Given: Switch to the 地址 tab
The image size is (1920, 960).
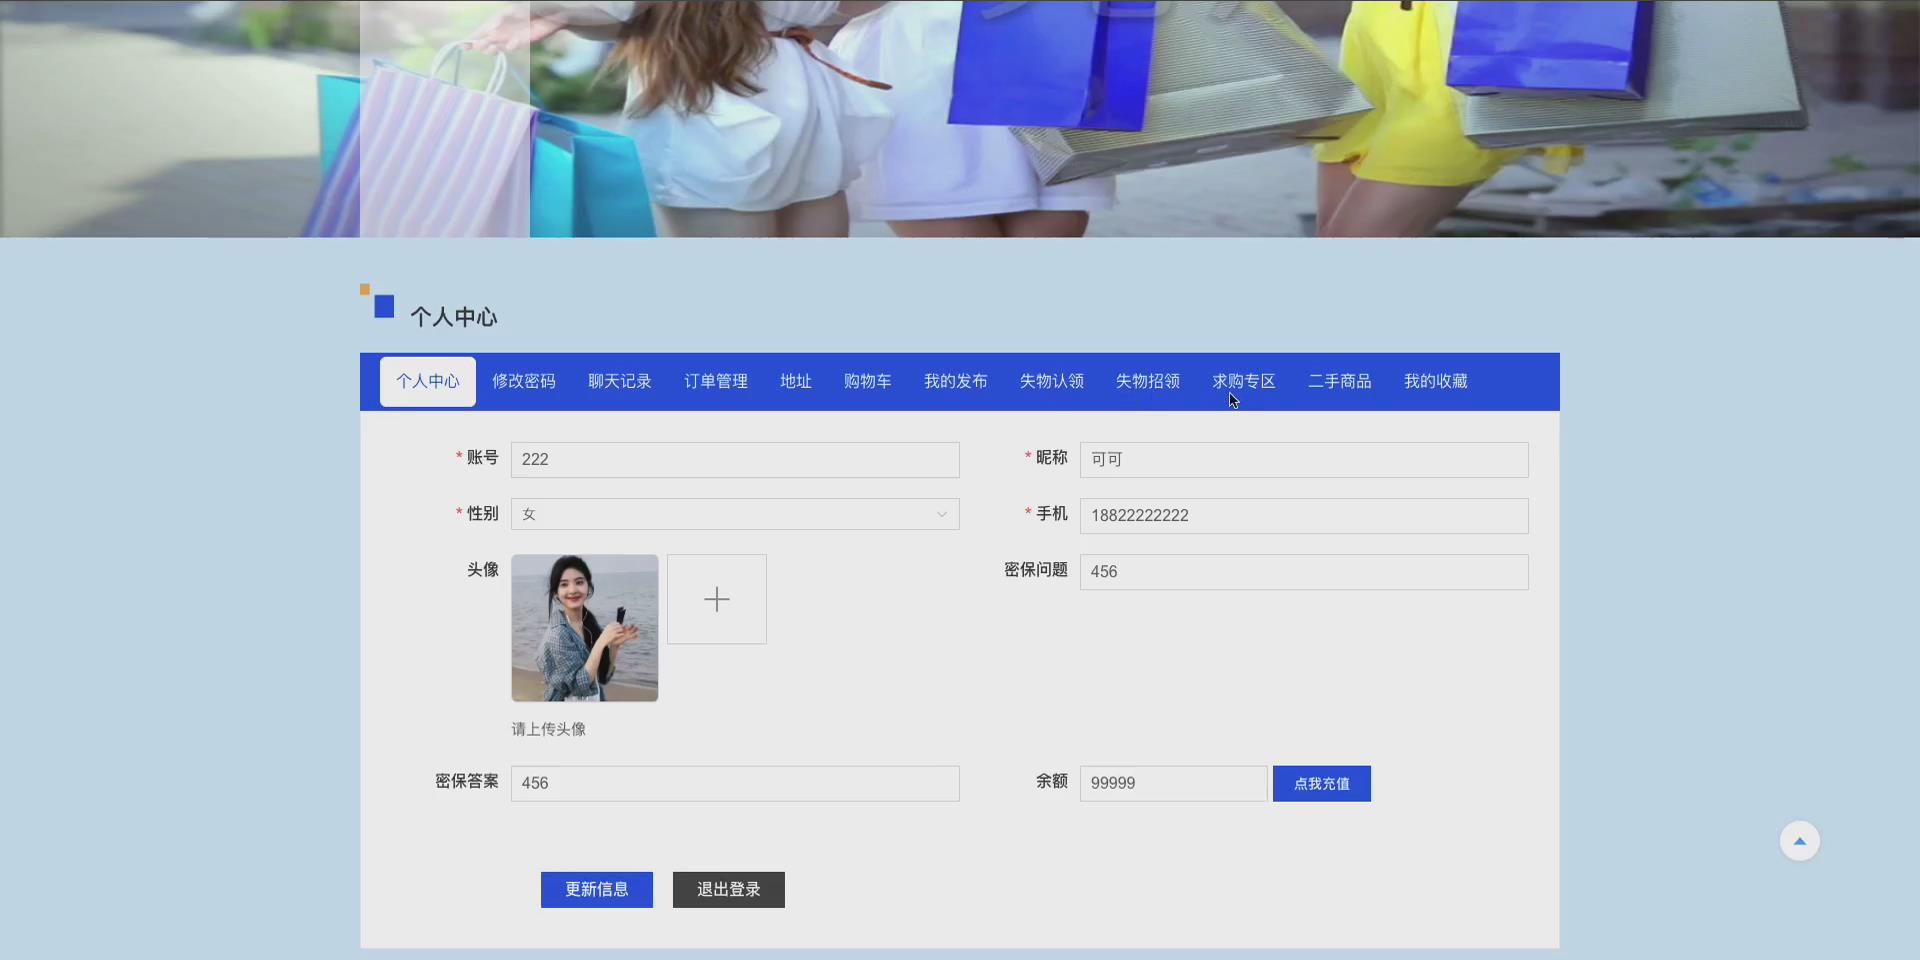Looking at the screenshot, I should point(794,381).
